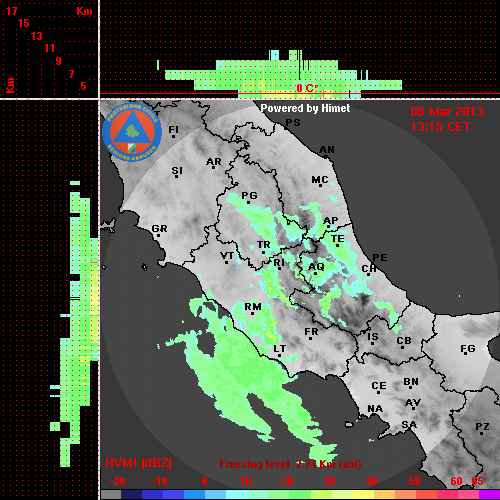Click the AR city label

point(214,162)
